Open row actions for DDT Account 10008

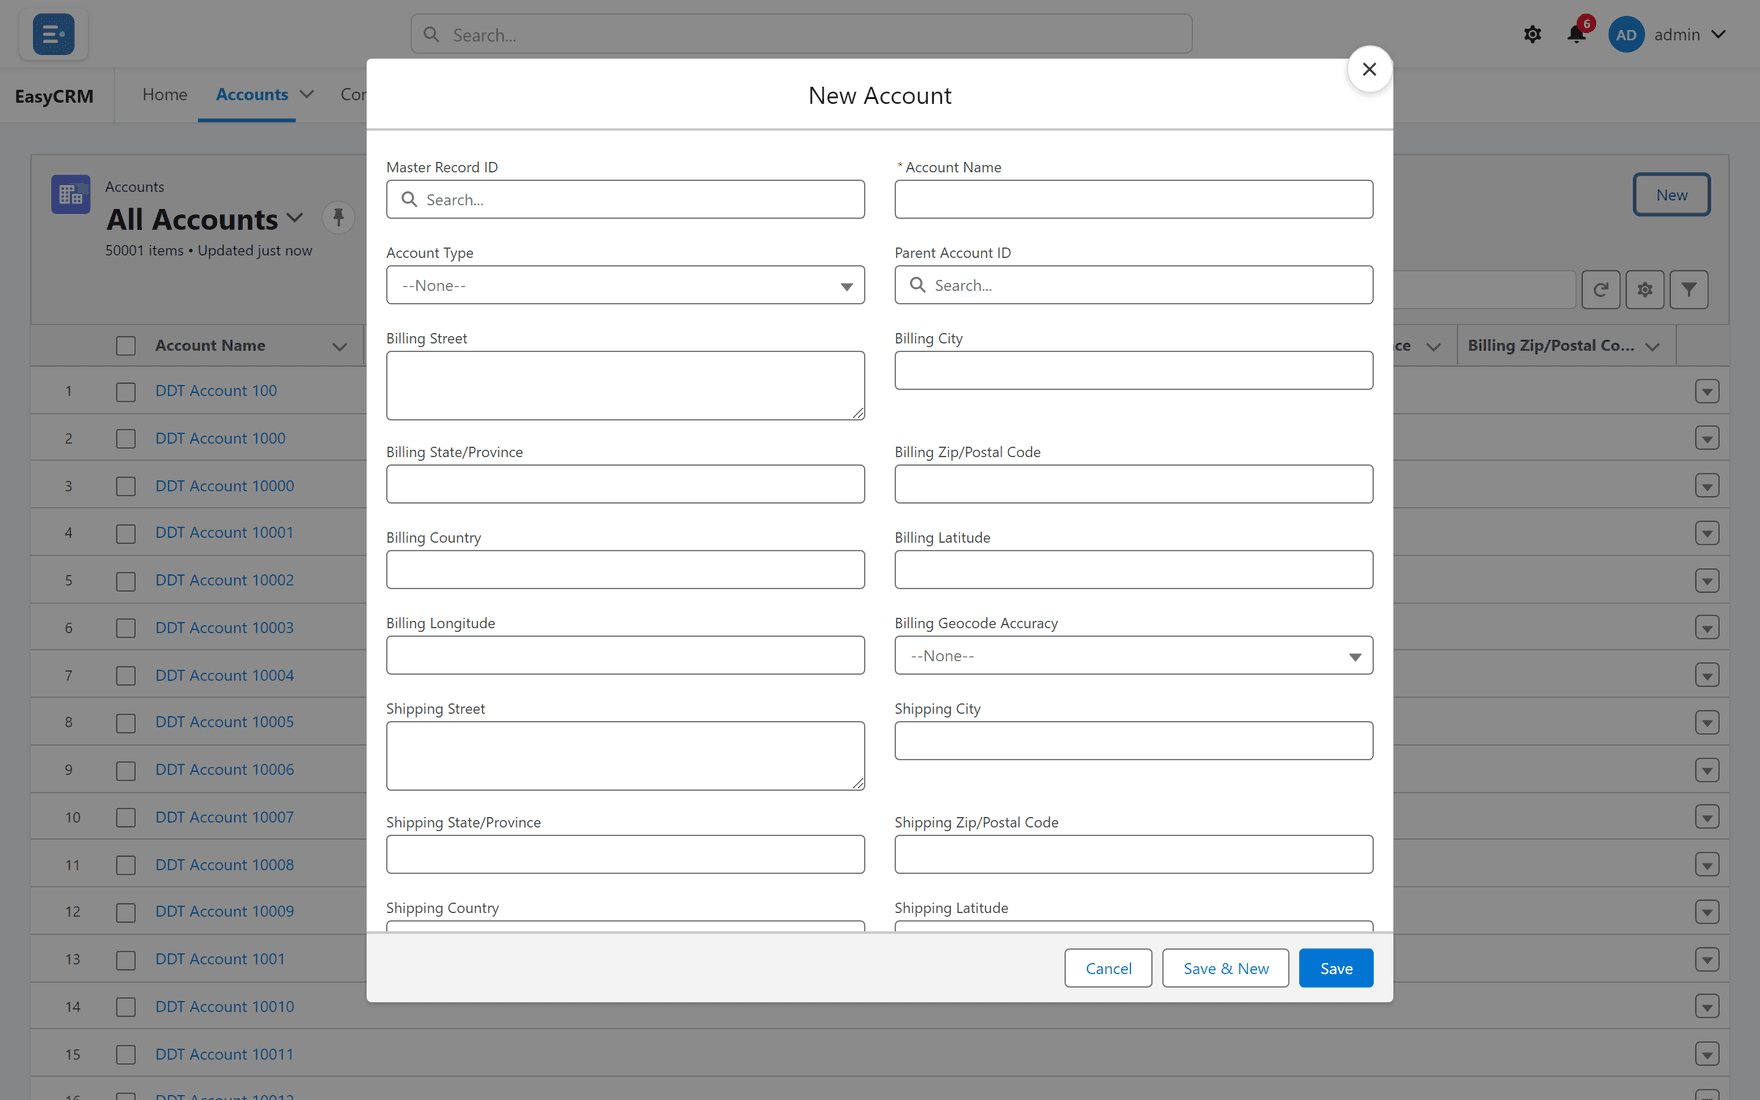1707,865
